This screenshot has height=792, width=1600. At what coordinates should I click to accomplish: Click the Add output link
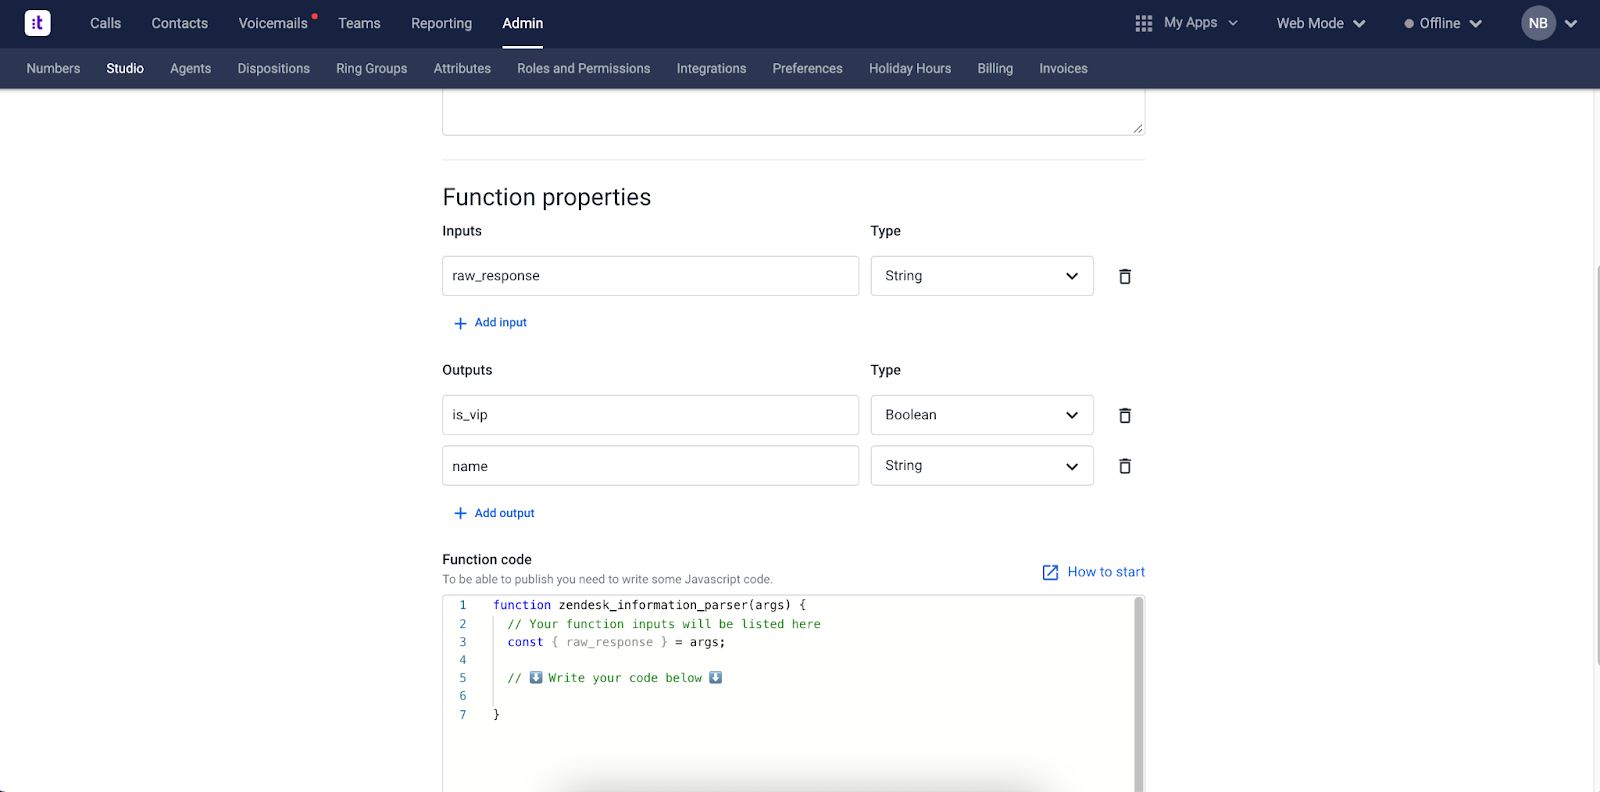504,513
